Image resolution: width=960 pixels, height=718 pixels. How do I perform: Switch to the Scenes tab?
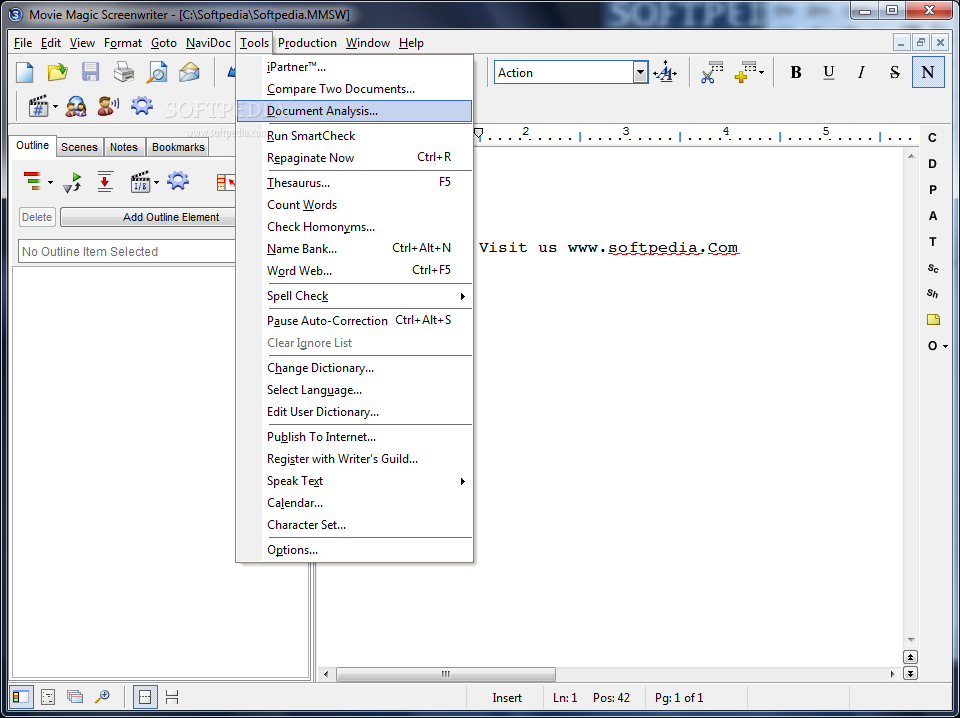[x=79, y=147]
